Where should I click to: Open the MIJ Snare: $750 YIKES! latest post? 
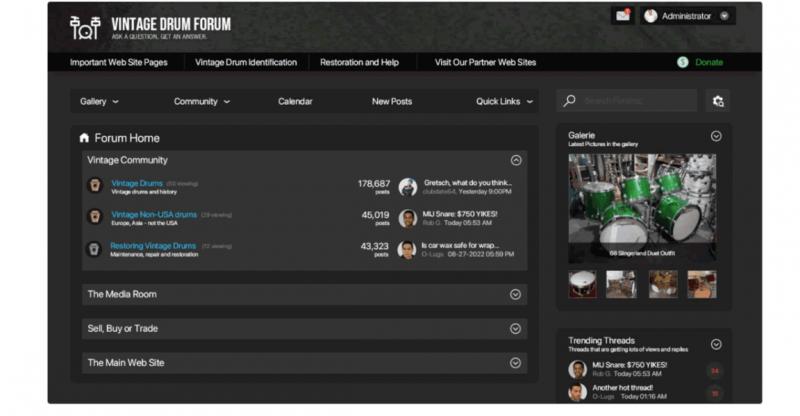459,213
